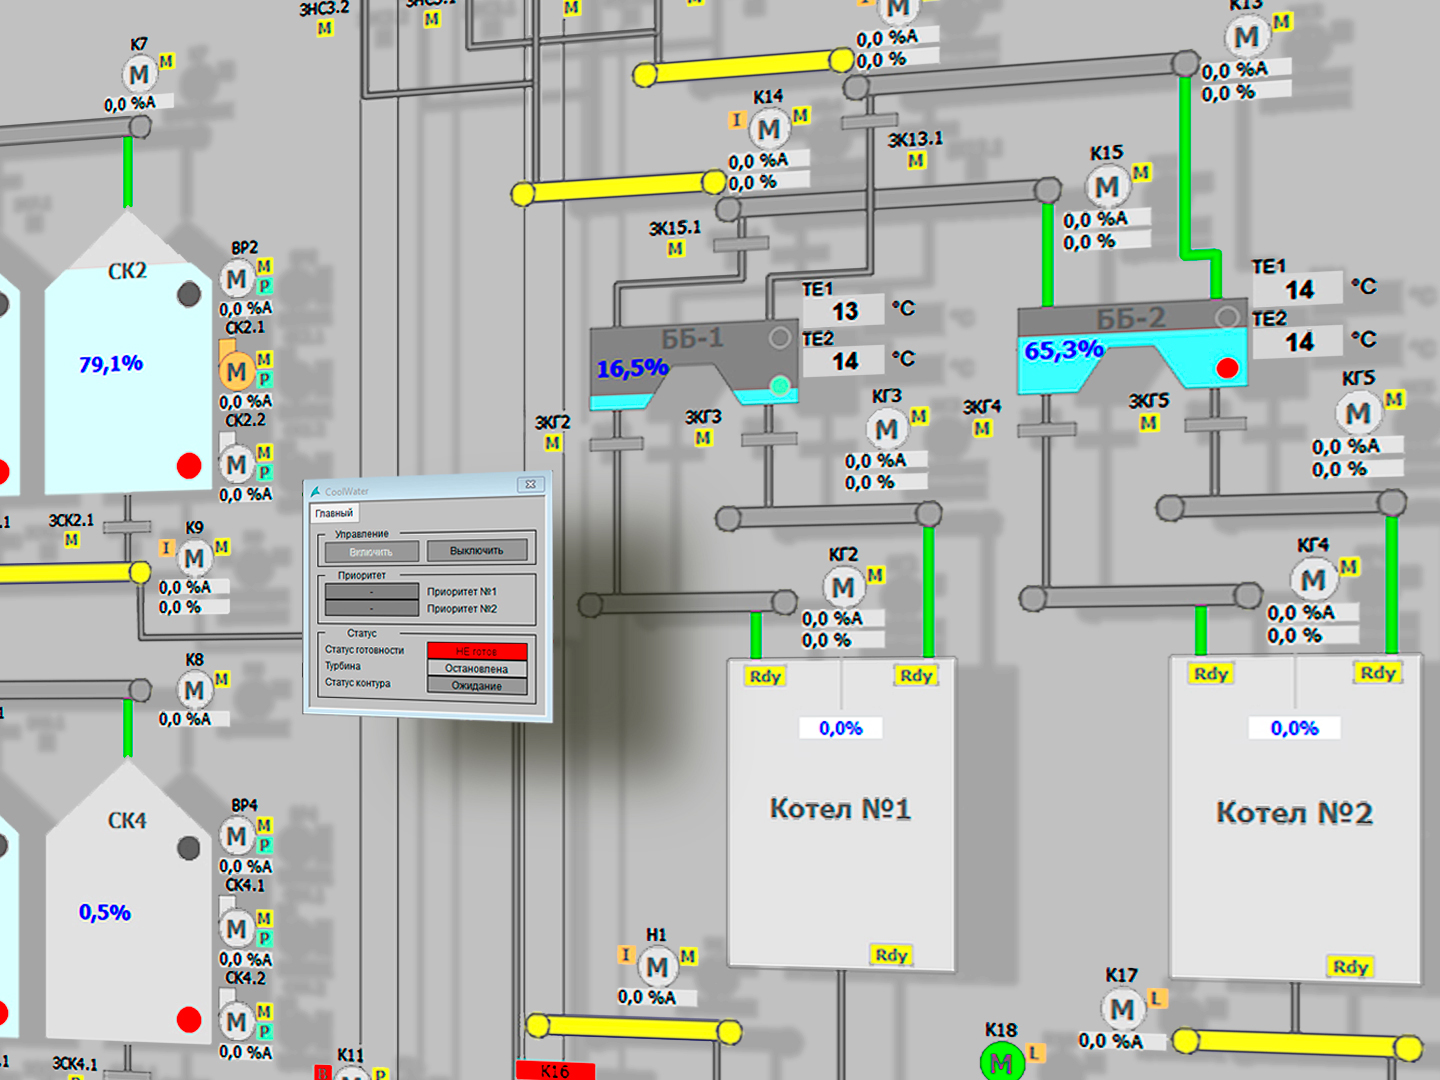Viewport: 1440px width, 1080px height.
Task: Click the КГ4 motor symbol
Action: click(1313, 579)
